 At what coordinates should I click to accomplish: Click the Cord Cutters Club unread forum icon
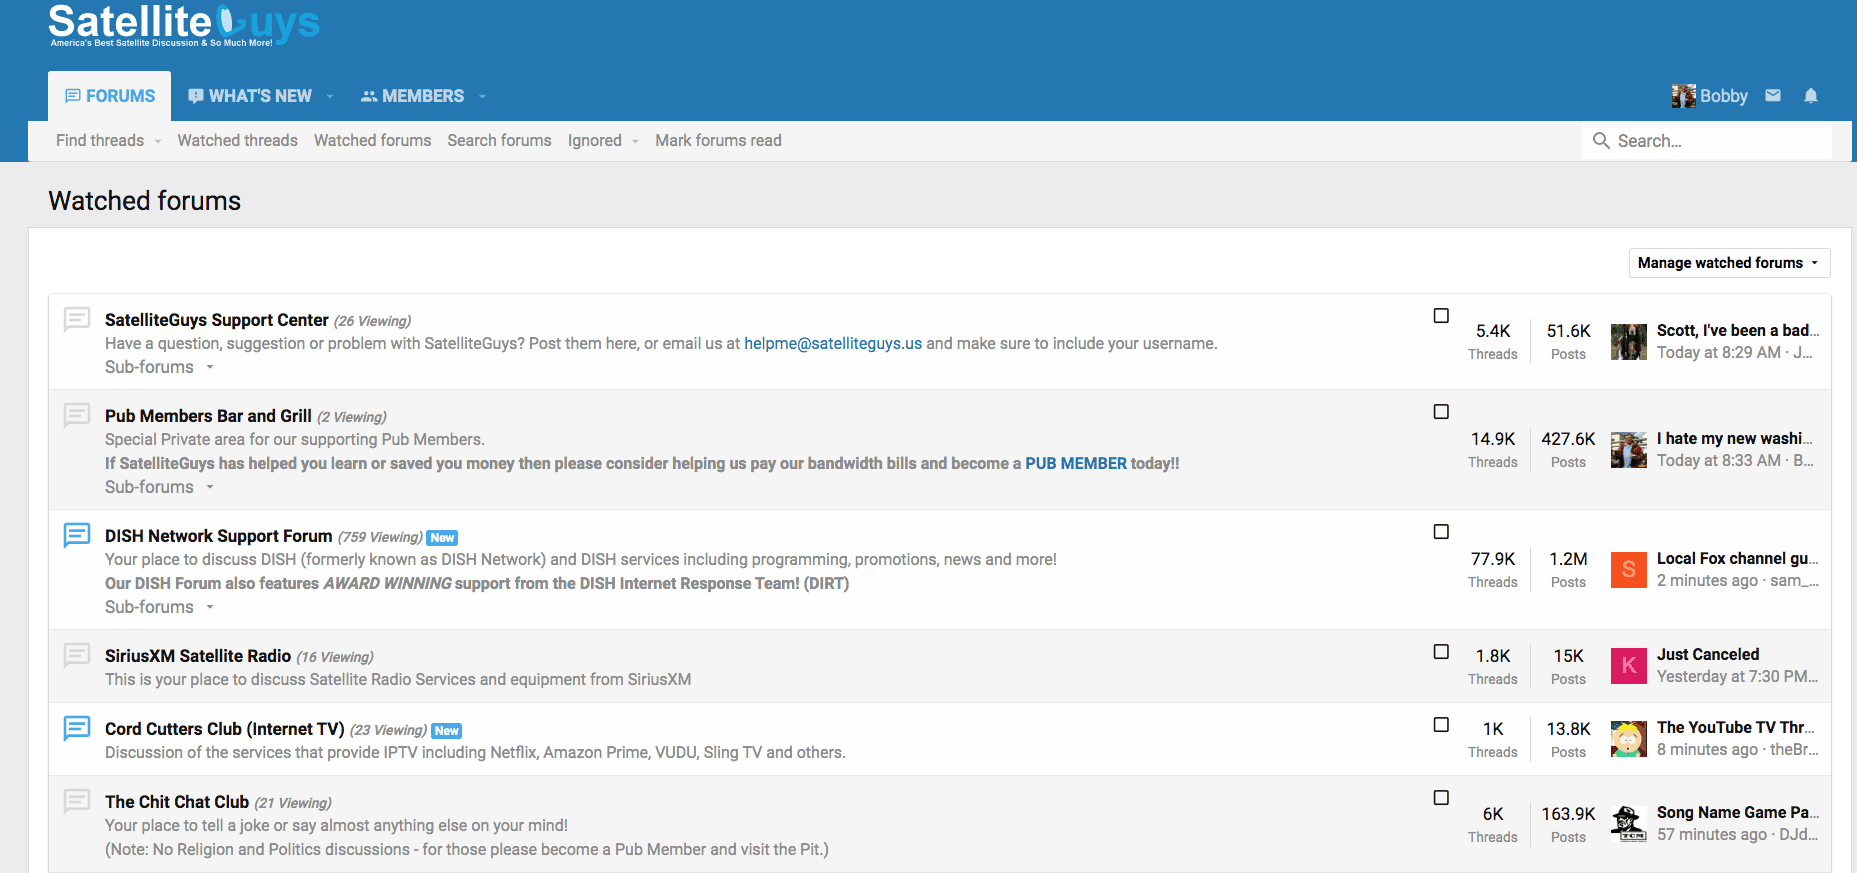(x=77, y=728)
